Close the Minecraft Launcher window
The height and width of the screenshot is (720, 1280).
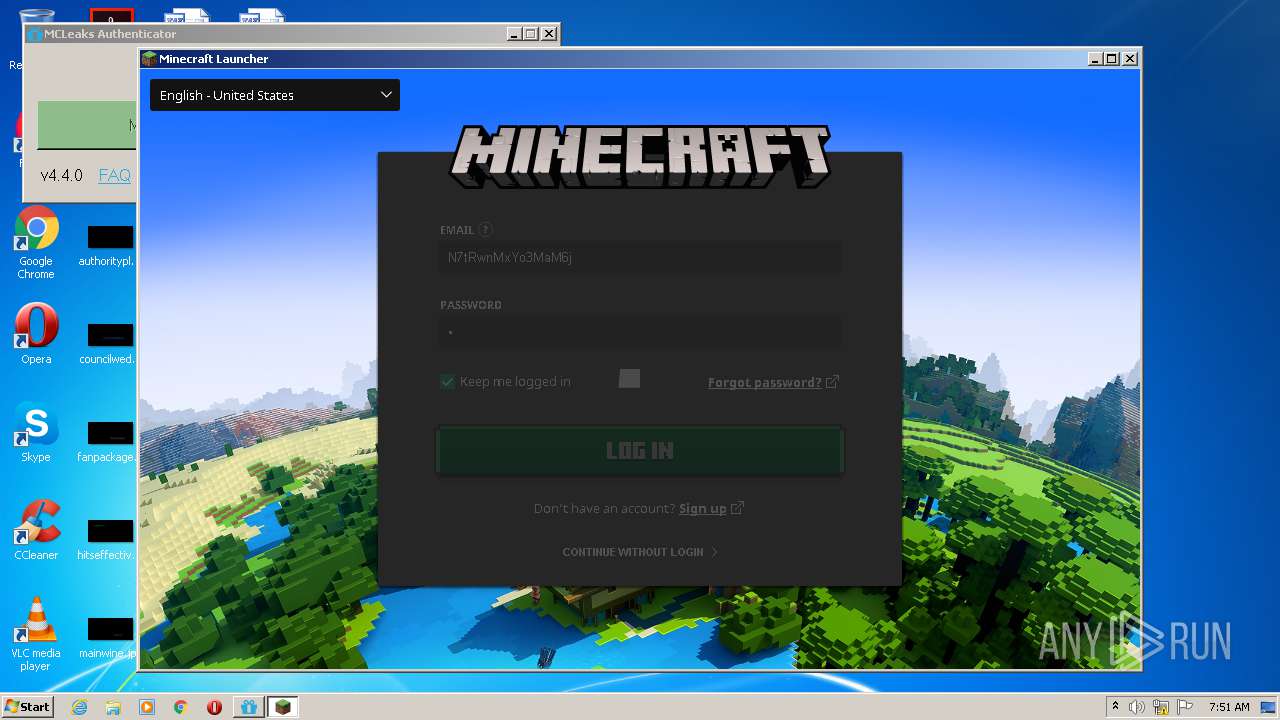click(1130, 59)
